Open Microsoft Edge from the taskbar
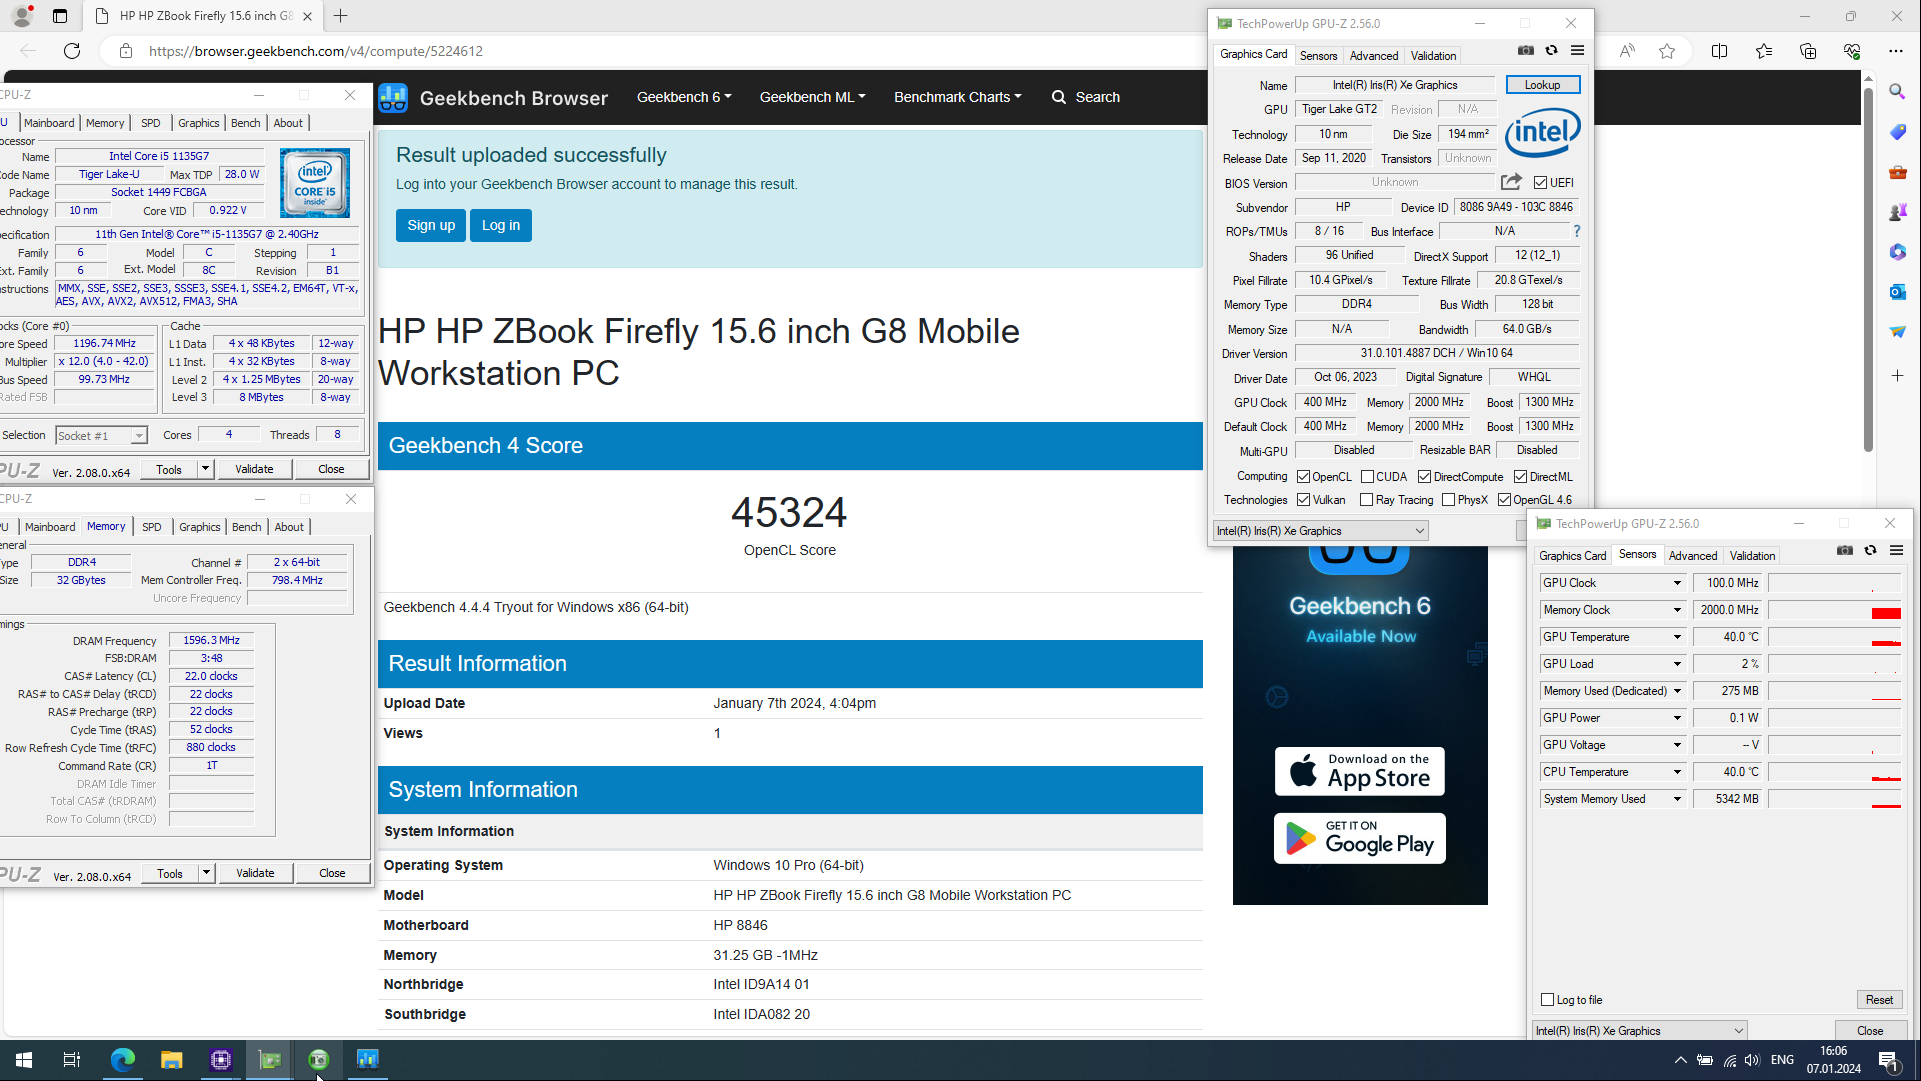1921x1081 pixels. [122, 1060]
